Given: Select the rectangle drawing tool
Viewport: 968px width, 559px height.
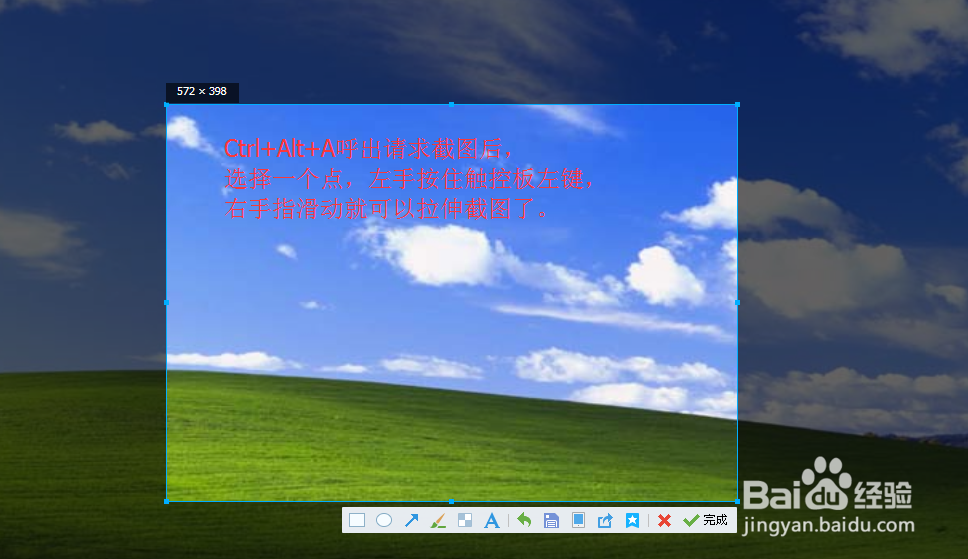Looking at the screenshot, I should click(357, 520).
